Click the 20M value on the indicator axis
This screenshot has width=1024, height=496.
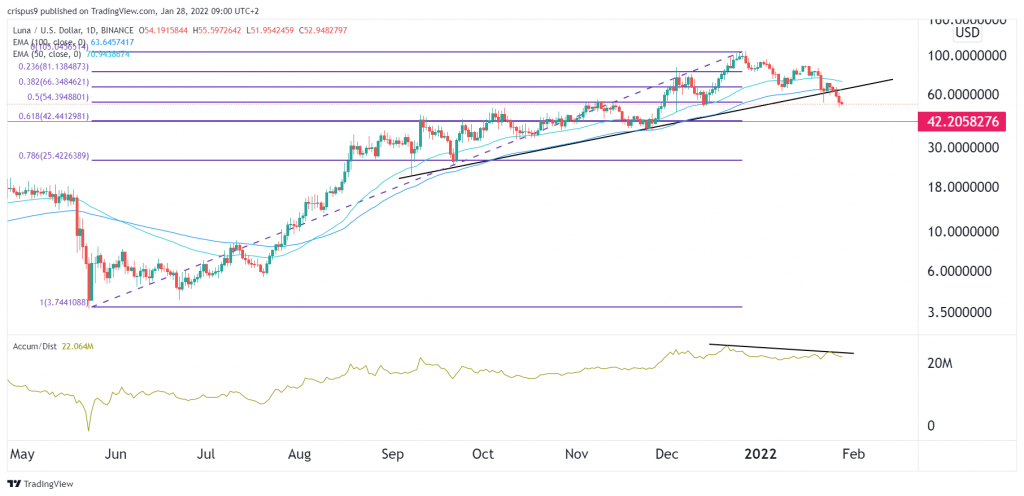click(942, 364)
